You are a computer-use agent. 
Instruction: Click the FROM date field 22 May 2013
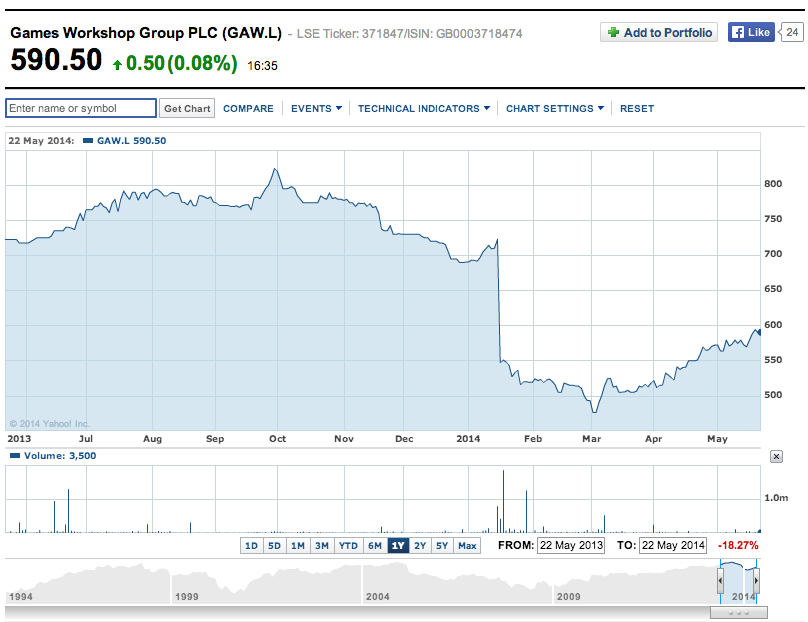pos(571,545)
